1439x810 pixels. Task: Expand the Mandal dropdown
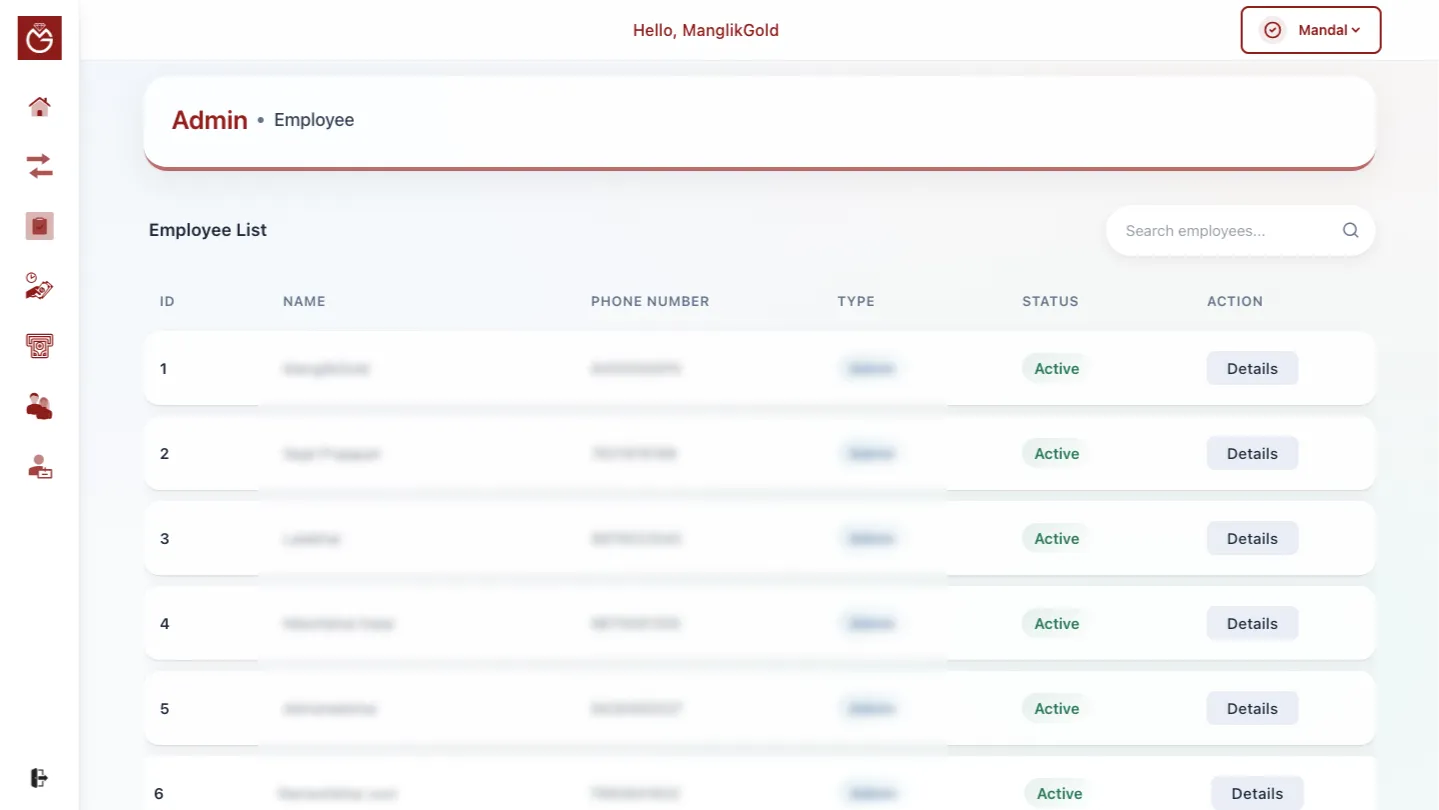(x=1310, y=30)
